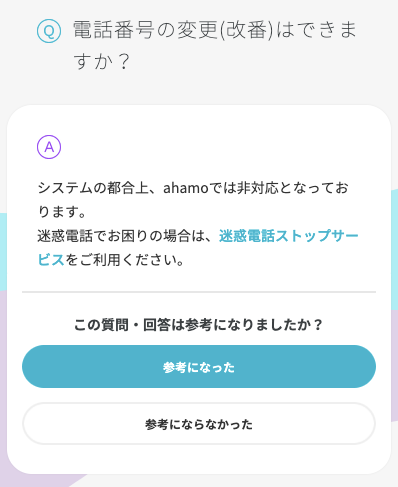Image resolution: width=398 pixels, height=487 pixels.
Task: Click the text 迷惑電話でお困りの場合は
Action: pos(122,236)
